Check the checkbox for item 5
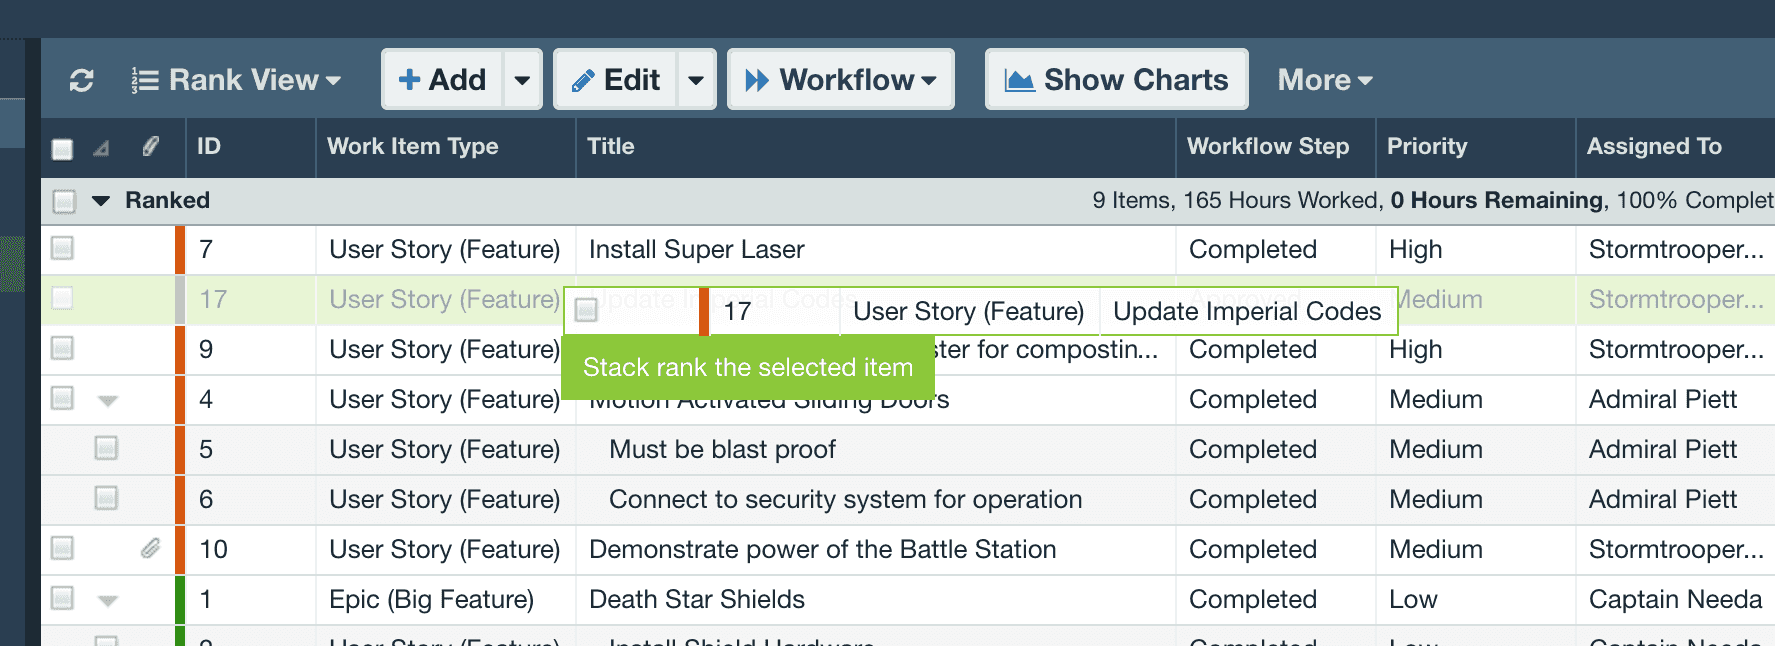The height and width of the screenshot is (646, 1775). pyautogui.click(x=106, y=448)
